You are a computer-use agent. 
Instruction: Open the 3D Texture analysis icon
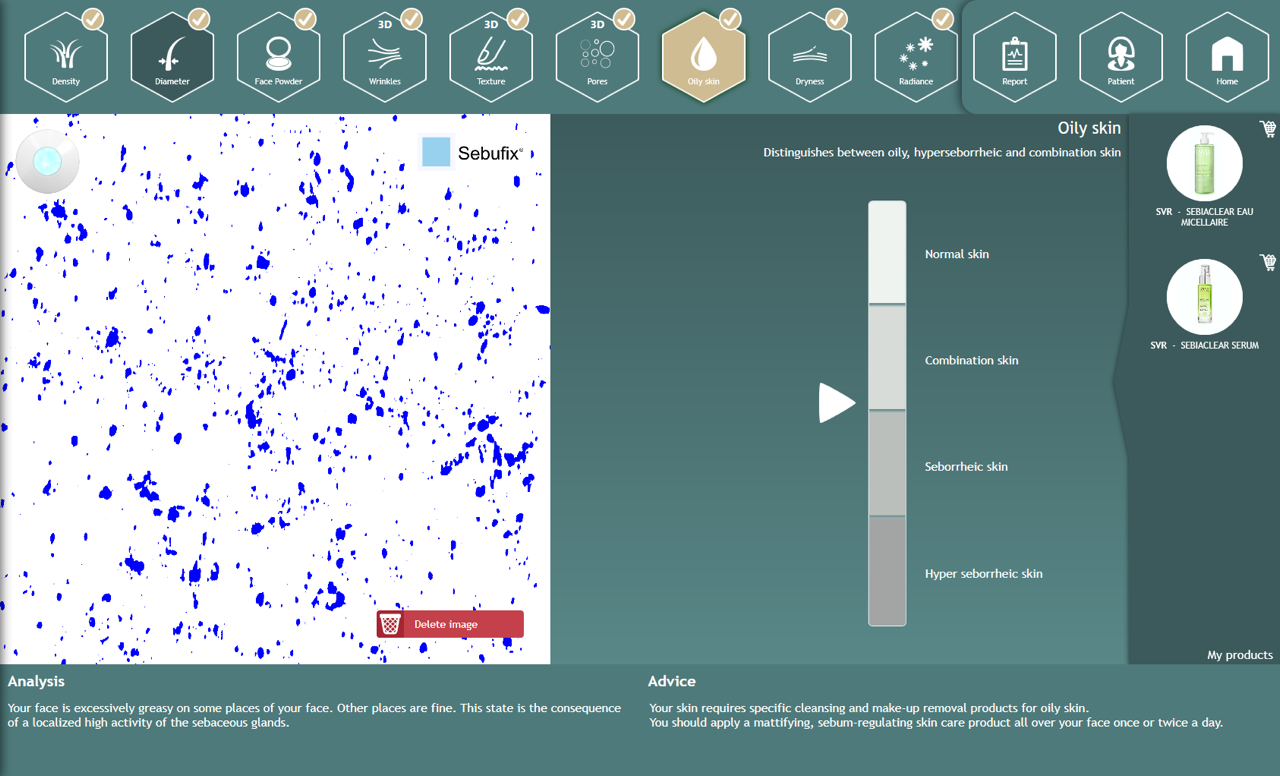tap(491, 57)
